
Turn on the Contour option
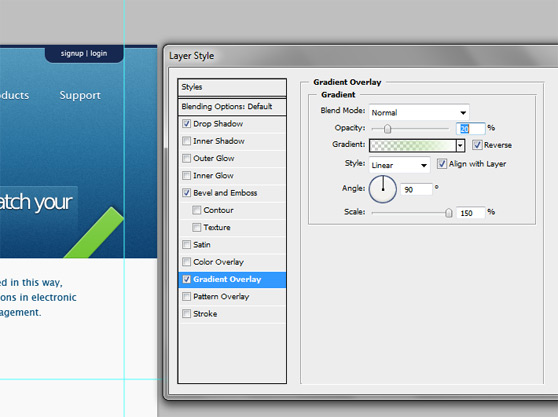[196, 210]
